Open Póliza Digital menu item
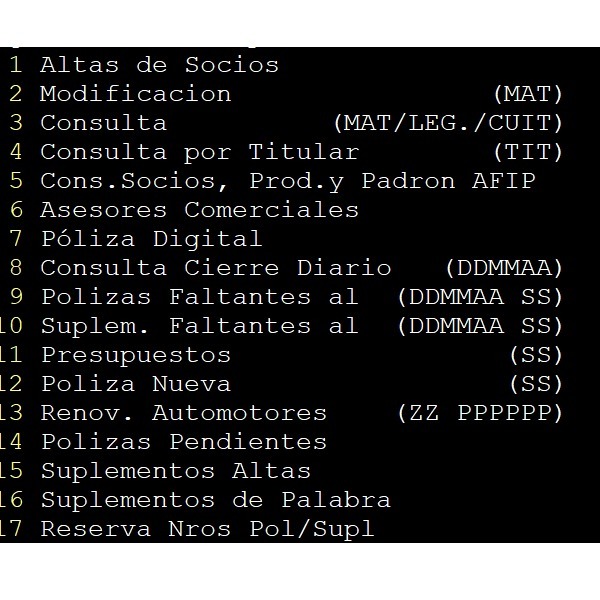Screen dimensions: 600x600 pyautogui.click(x=152, y=239)
